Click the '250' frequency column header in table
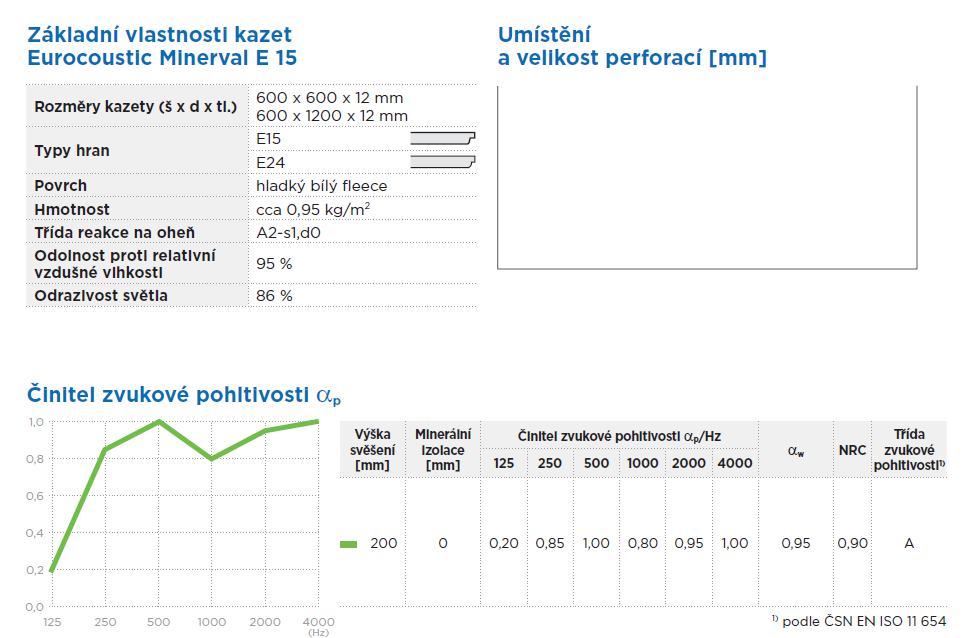The height and width of the screenshot is (638, 971). 550,463
